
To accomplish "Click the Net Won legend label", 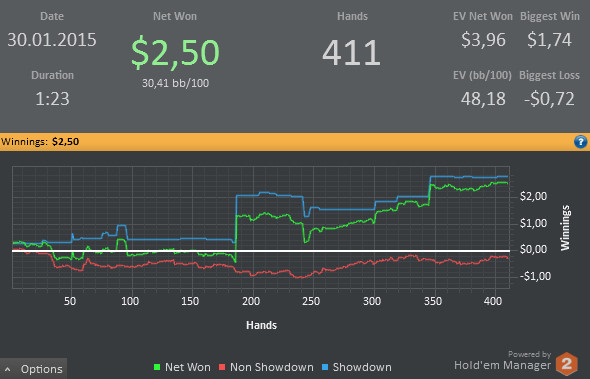I will point(188,367).
